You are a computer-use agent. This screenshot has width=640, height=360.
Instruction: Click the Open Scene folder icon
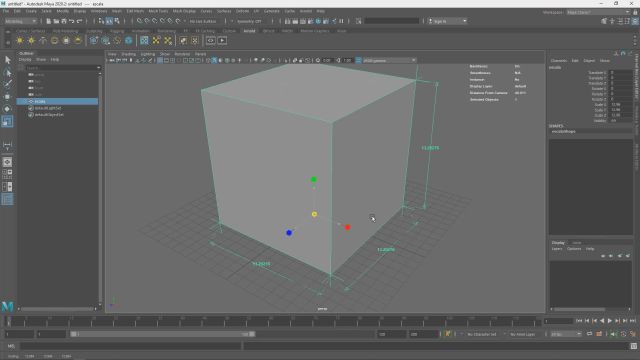click(x=56, y=21)
